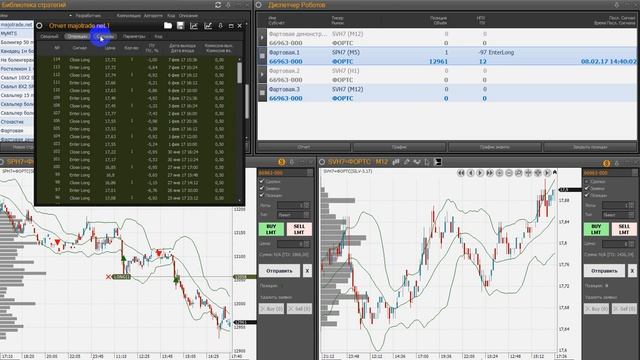Click График button in robots dispatcher
Viewport: 640px width, 360px height.
point(399,147)
